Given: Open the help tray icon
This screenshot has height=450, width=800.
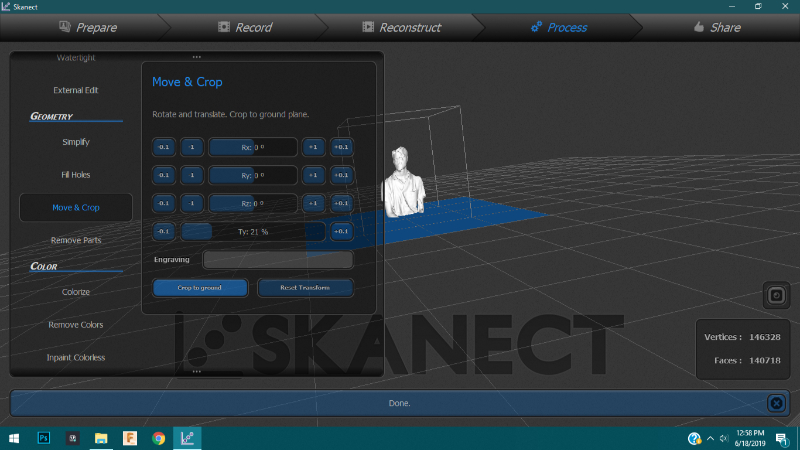Looking at the screenshot, I should [x=694, y=438].
